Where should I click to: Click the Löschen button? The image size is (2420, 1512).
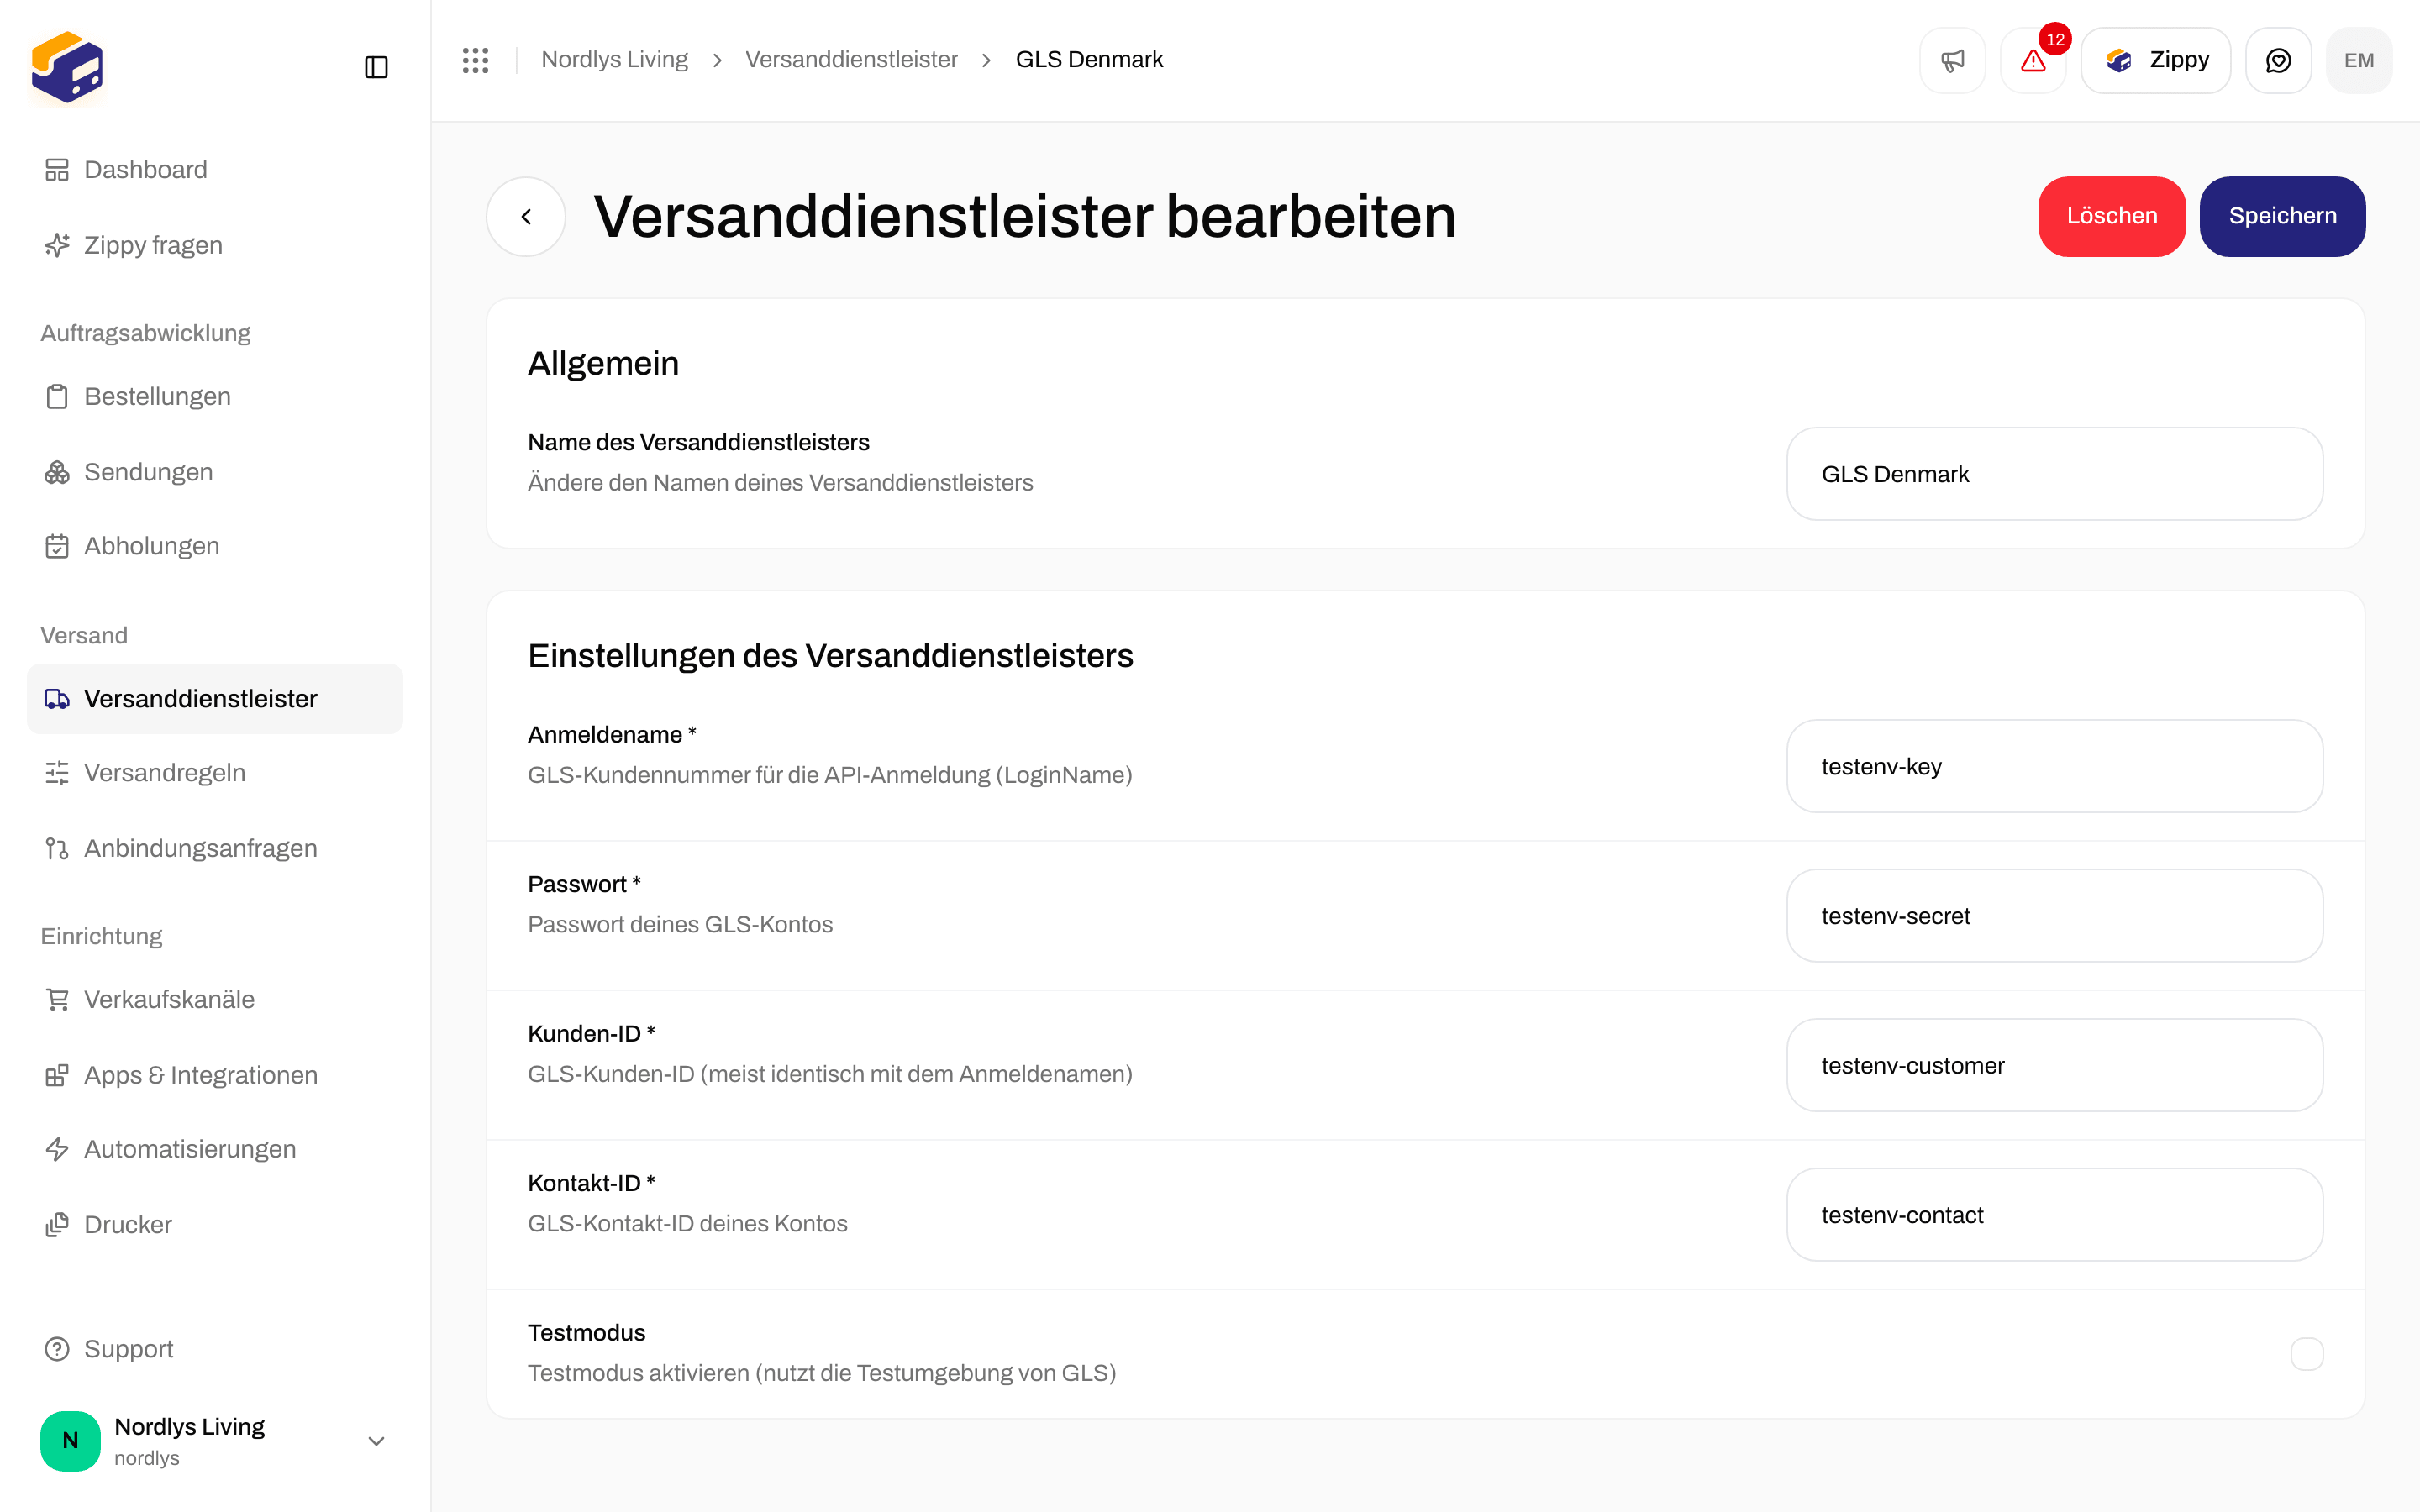point(2112,216)
